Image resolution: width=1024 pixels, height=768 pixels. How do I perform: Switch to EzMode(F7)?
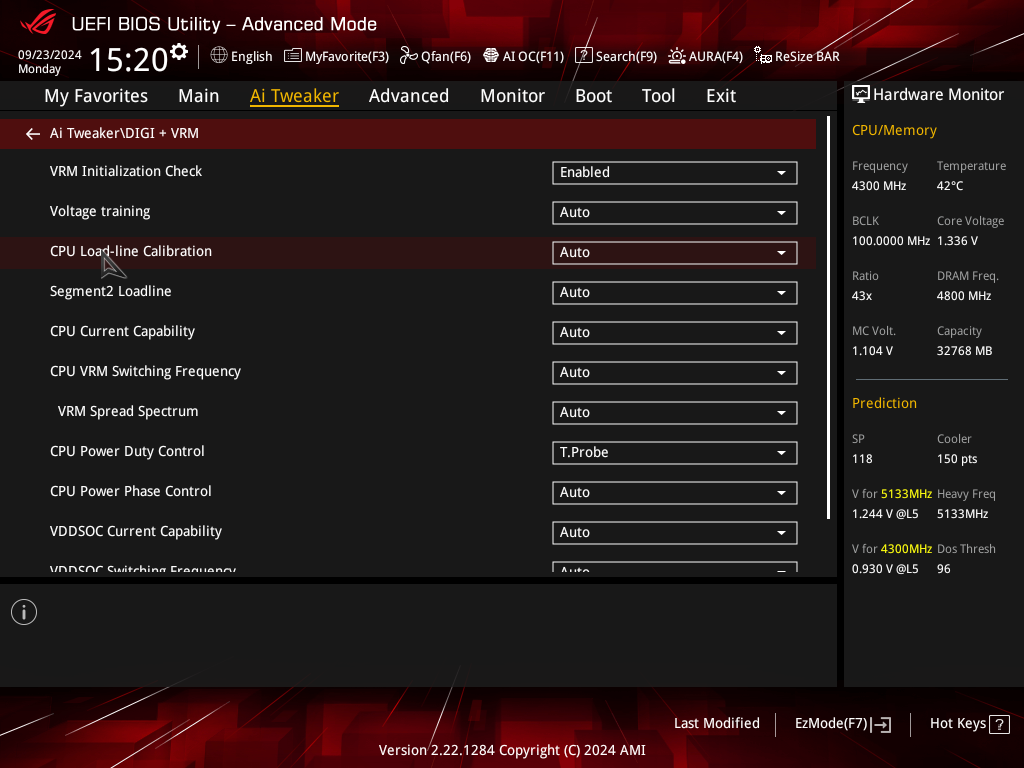[842, 724]
